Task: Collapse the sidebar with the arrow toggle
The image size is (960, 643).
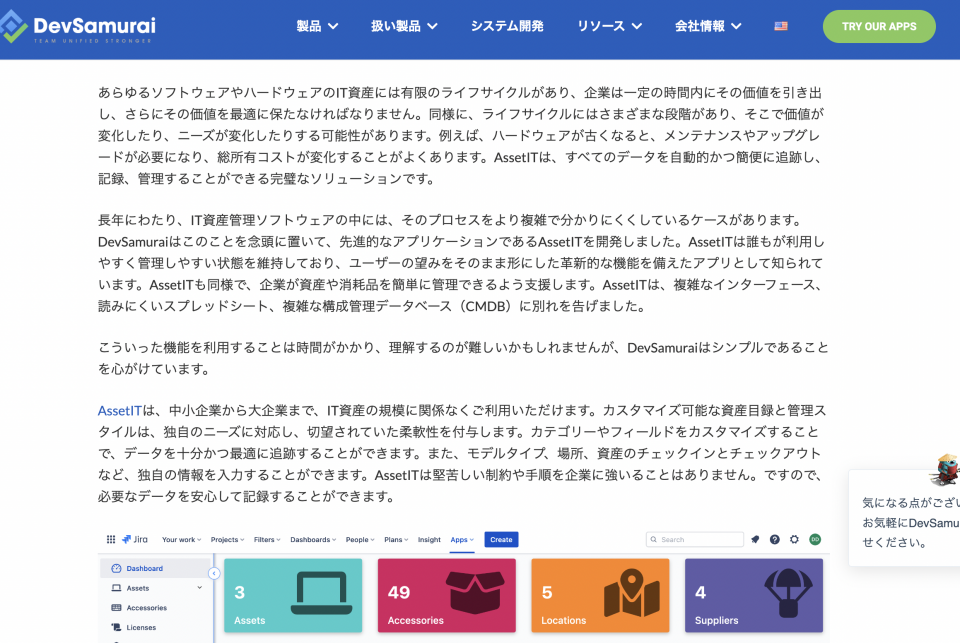Action: coord(214,573)
